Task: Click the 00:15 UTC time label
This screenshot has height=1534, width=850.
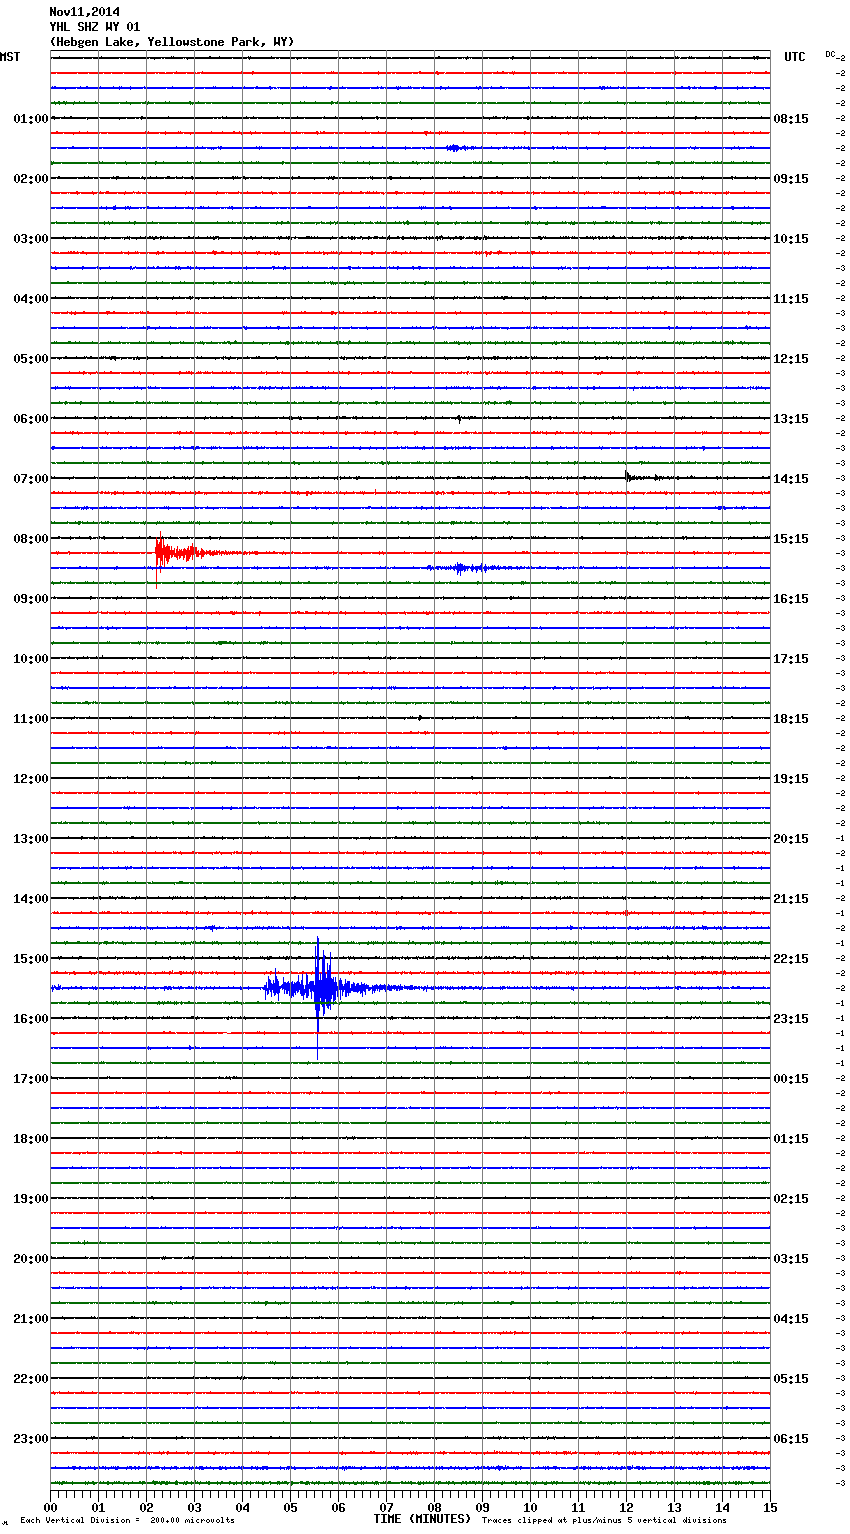Action: pos(791,1079)
